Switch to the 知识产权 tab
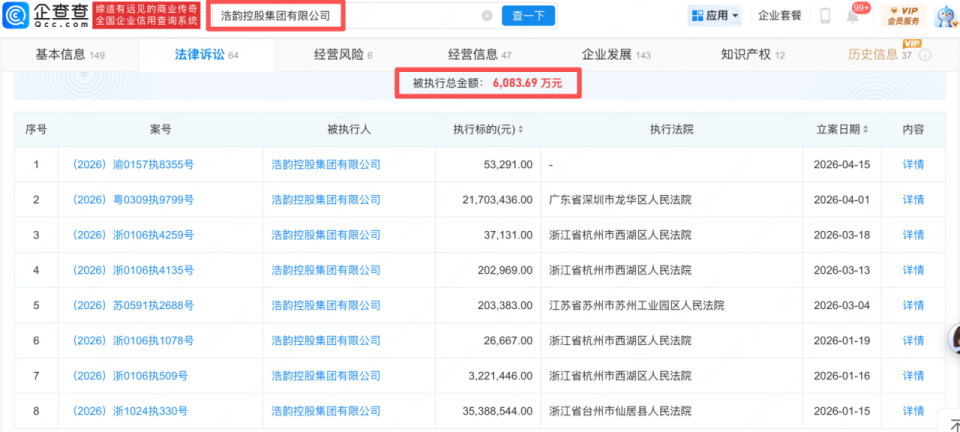The image size is (960, 432). [x=753, y=55]
